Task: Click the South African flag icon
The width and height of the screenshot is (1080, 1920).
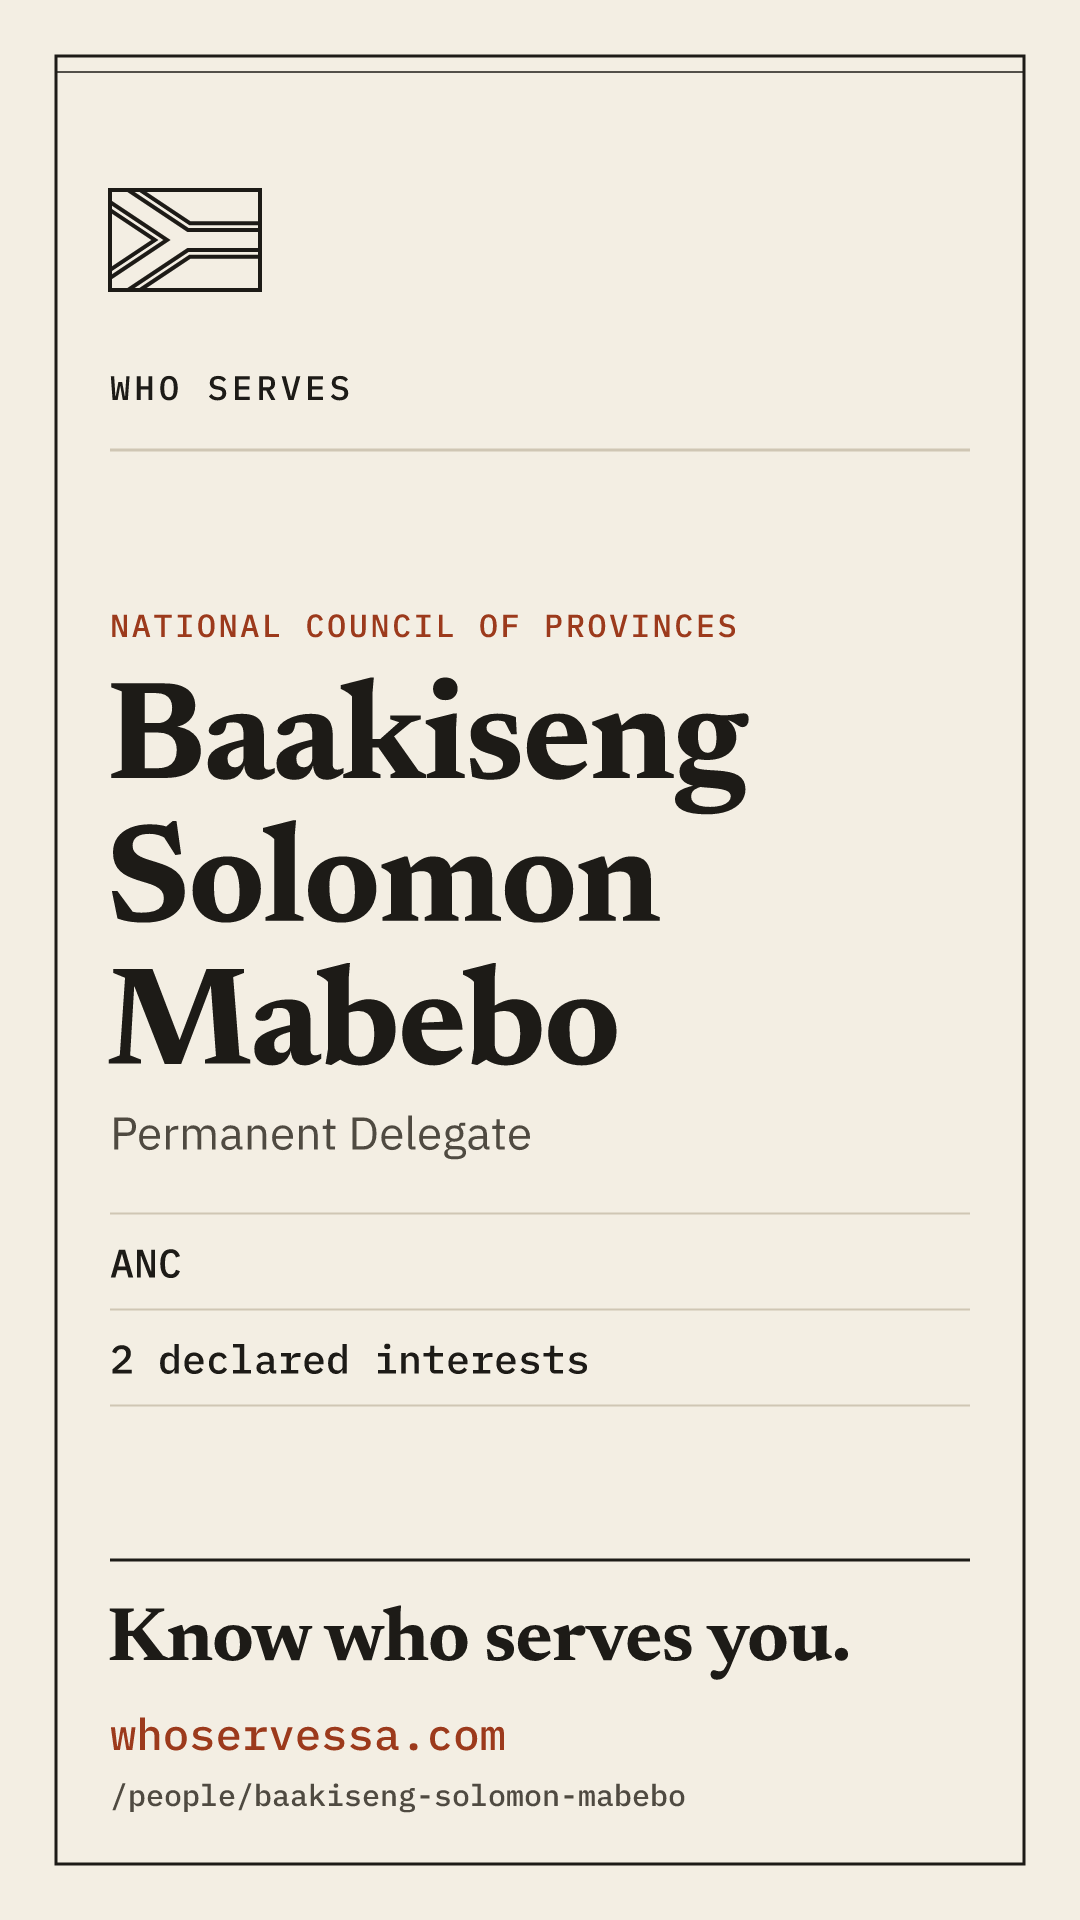Action: pos(185,240)
